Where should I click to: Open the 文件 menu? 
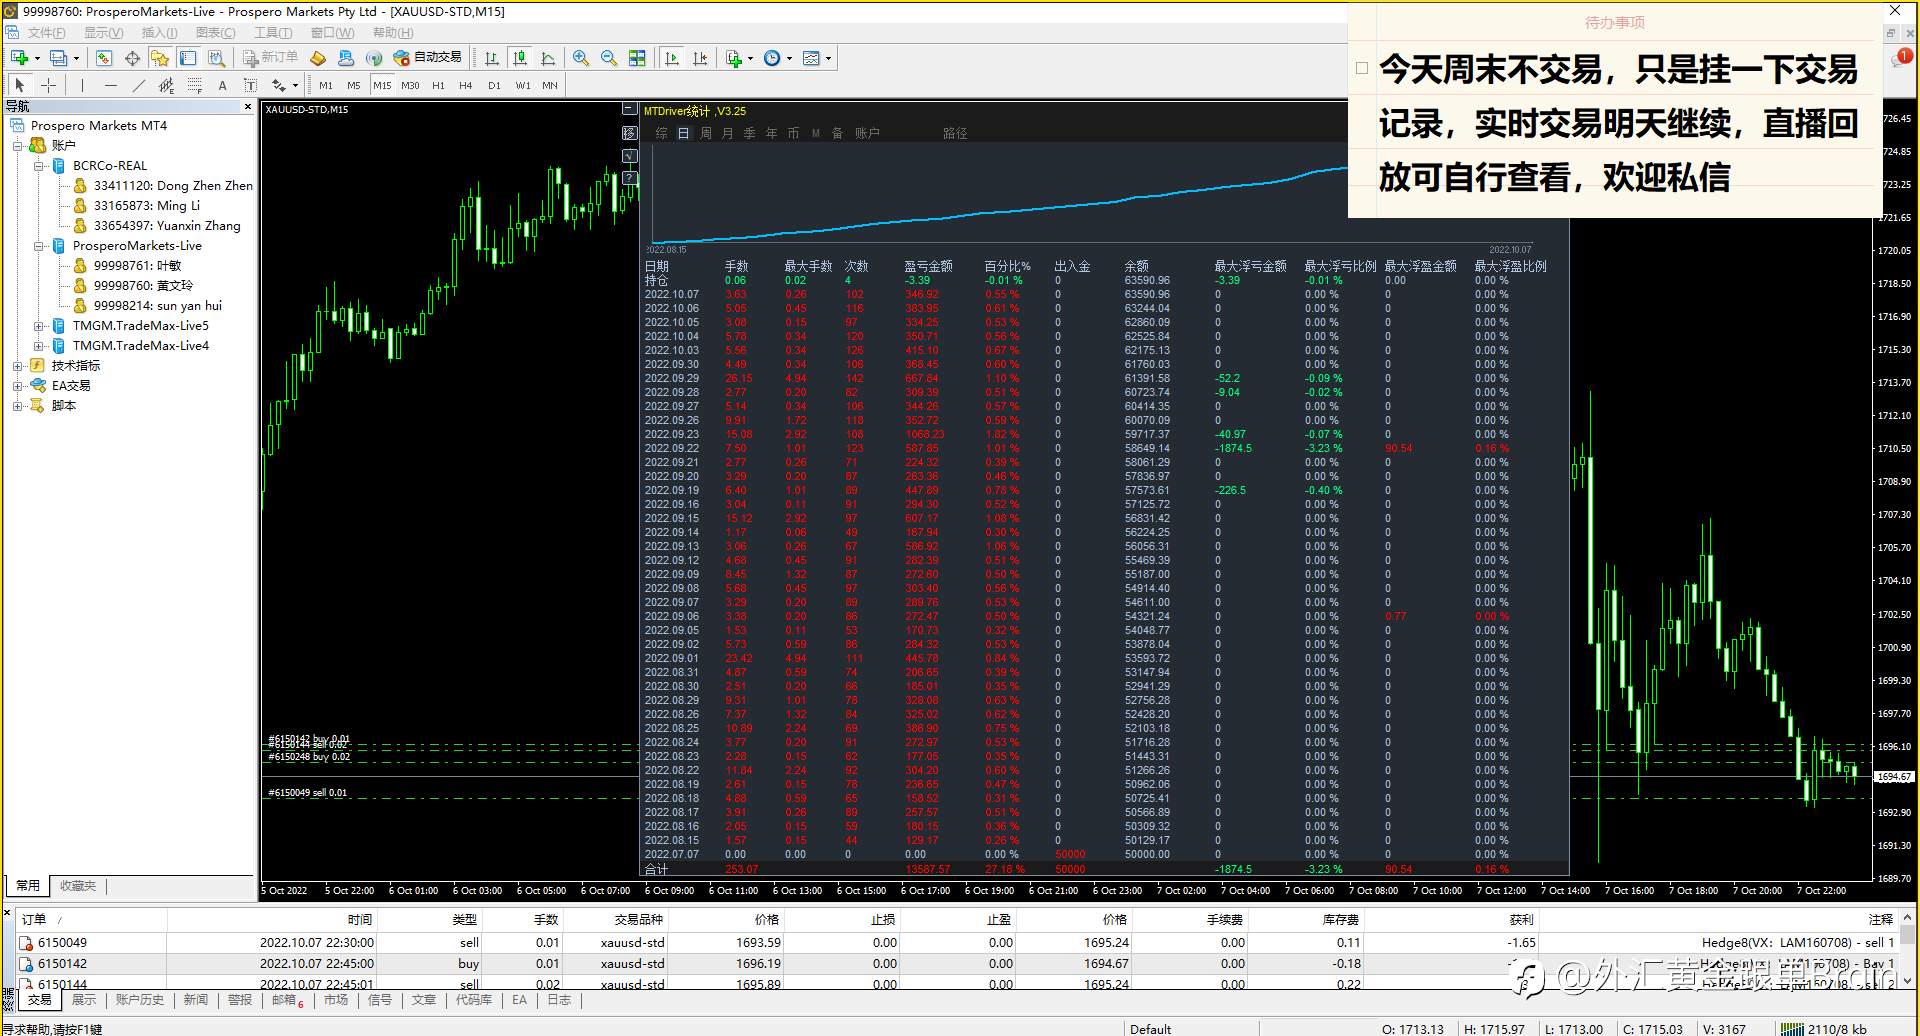46,33
